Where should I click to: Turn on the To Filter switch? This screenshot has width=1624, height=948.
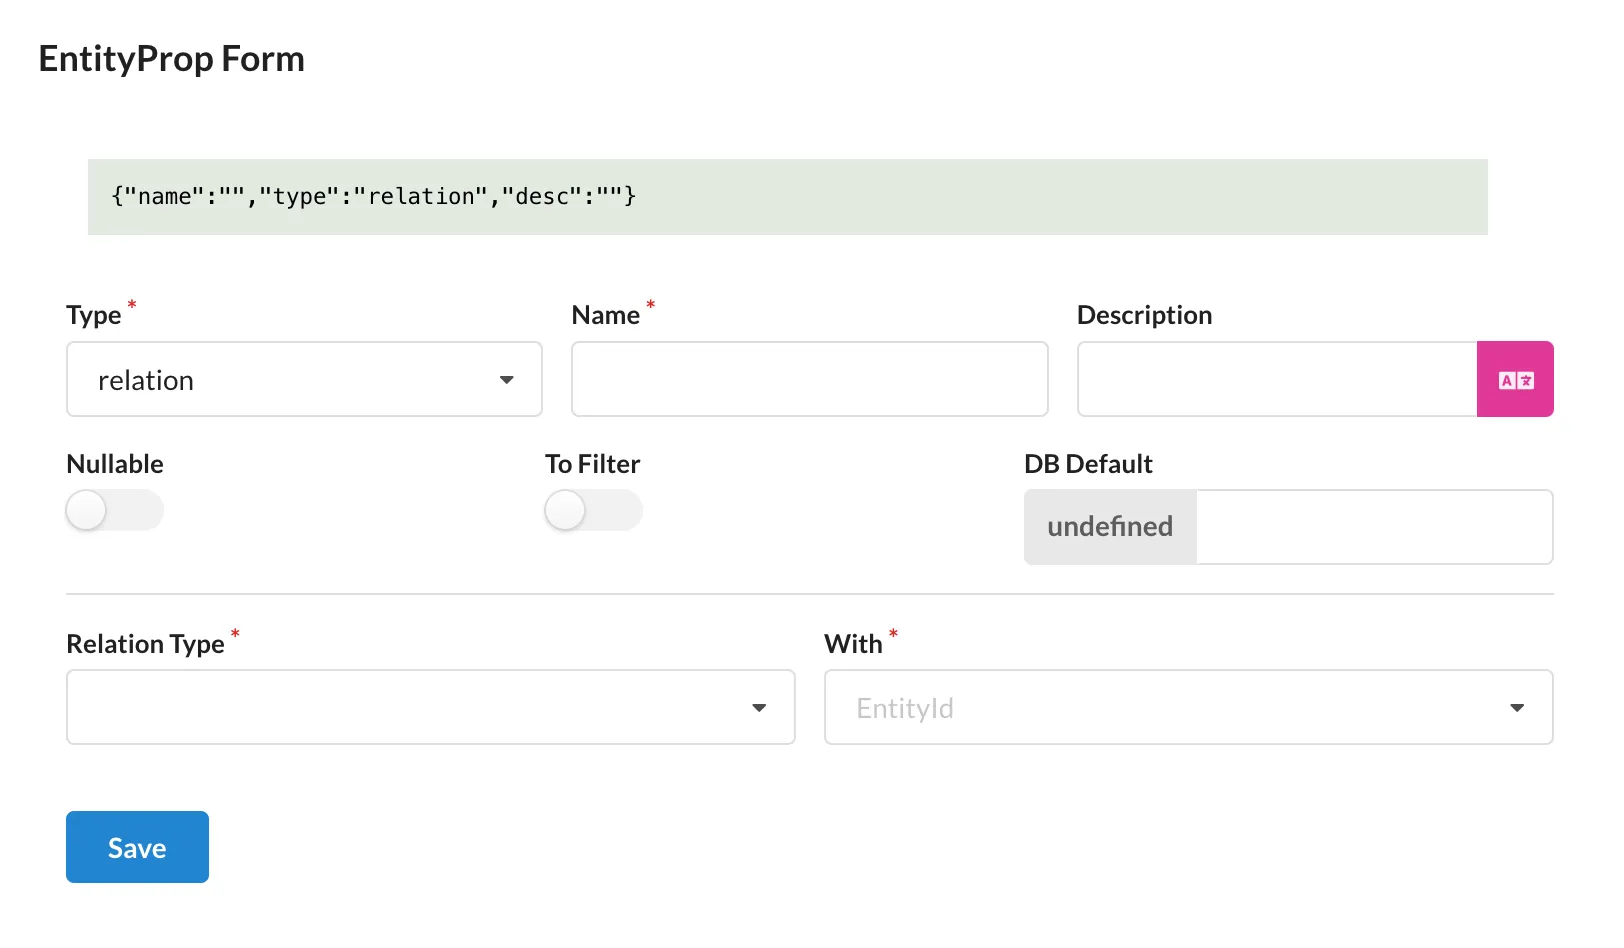(593, 511)
